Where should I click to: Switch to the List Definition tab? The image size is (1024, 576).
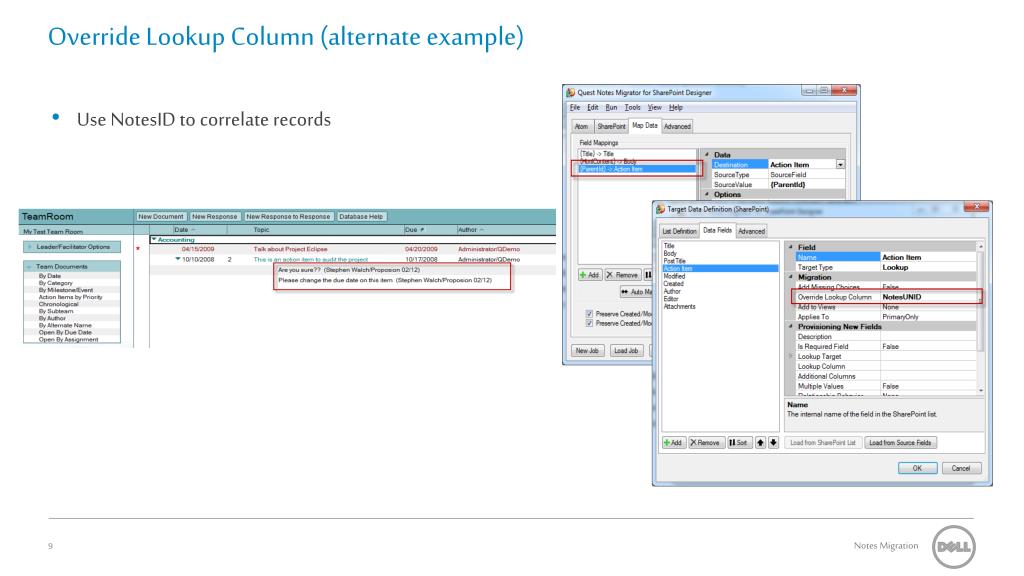679,231
